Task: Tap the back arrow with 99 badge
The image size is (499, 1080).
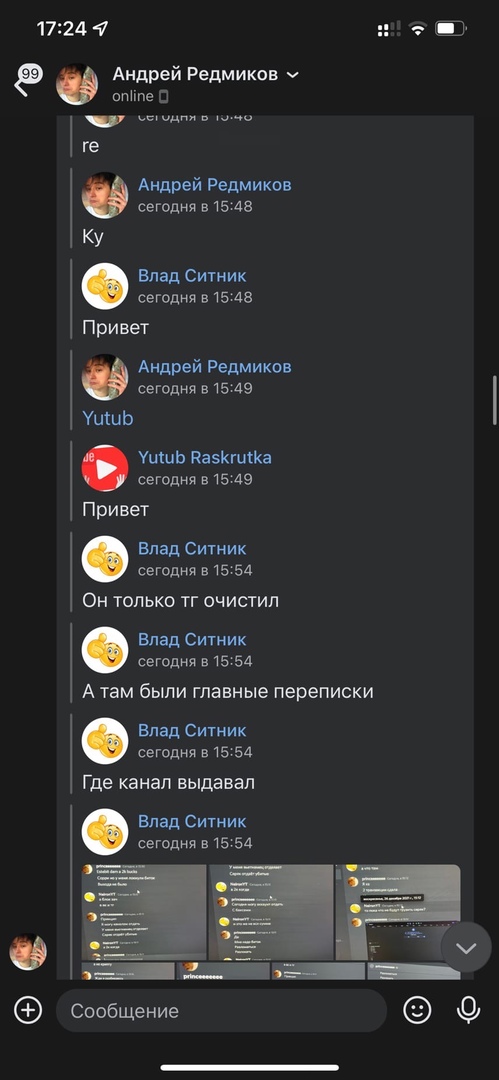Action: 28,81
